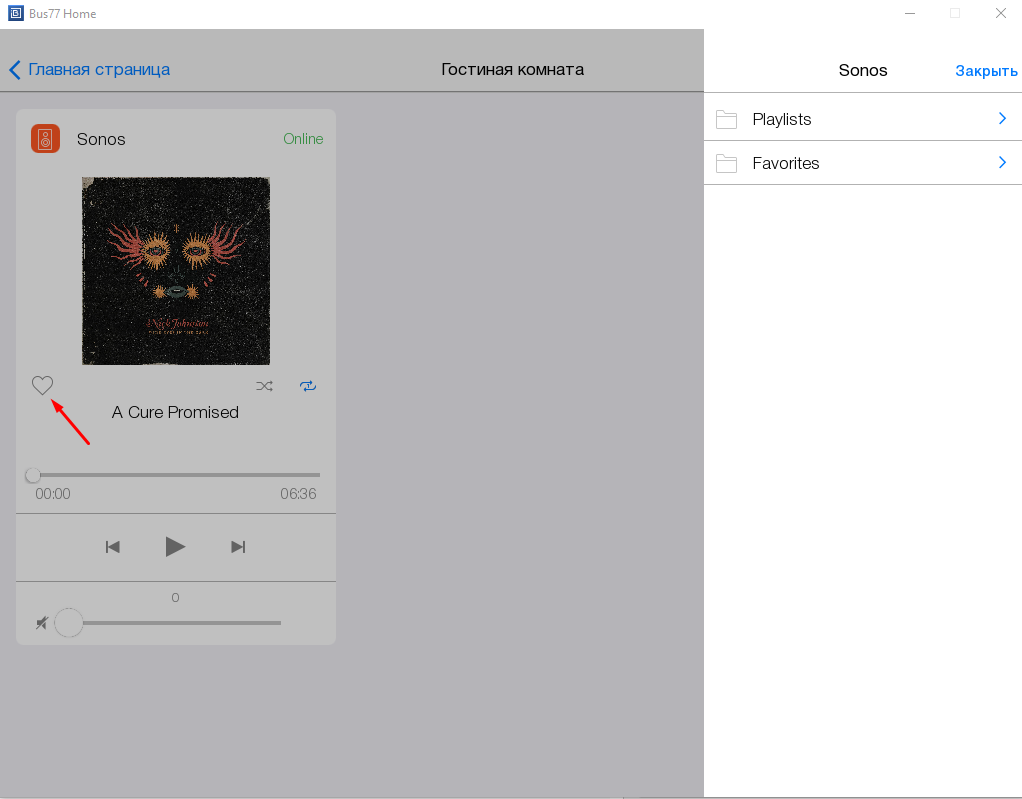The image size is (1022, 799).
Task: Expand the Playlists chevron arrow
Action: click(1002, 119)
